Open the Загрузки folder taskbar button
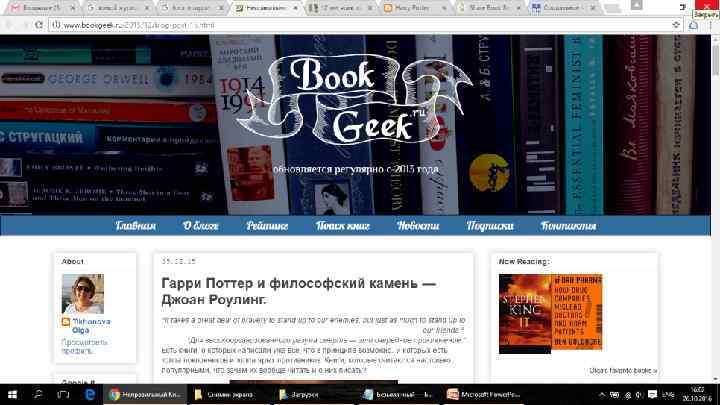This screenshot has height=405, width=720. pyautogui.click(x=312, y=394)
